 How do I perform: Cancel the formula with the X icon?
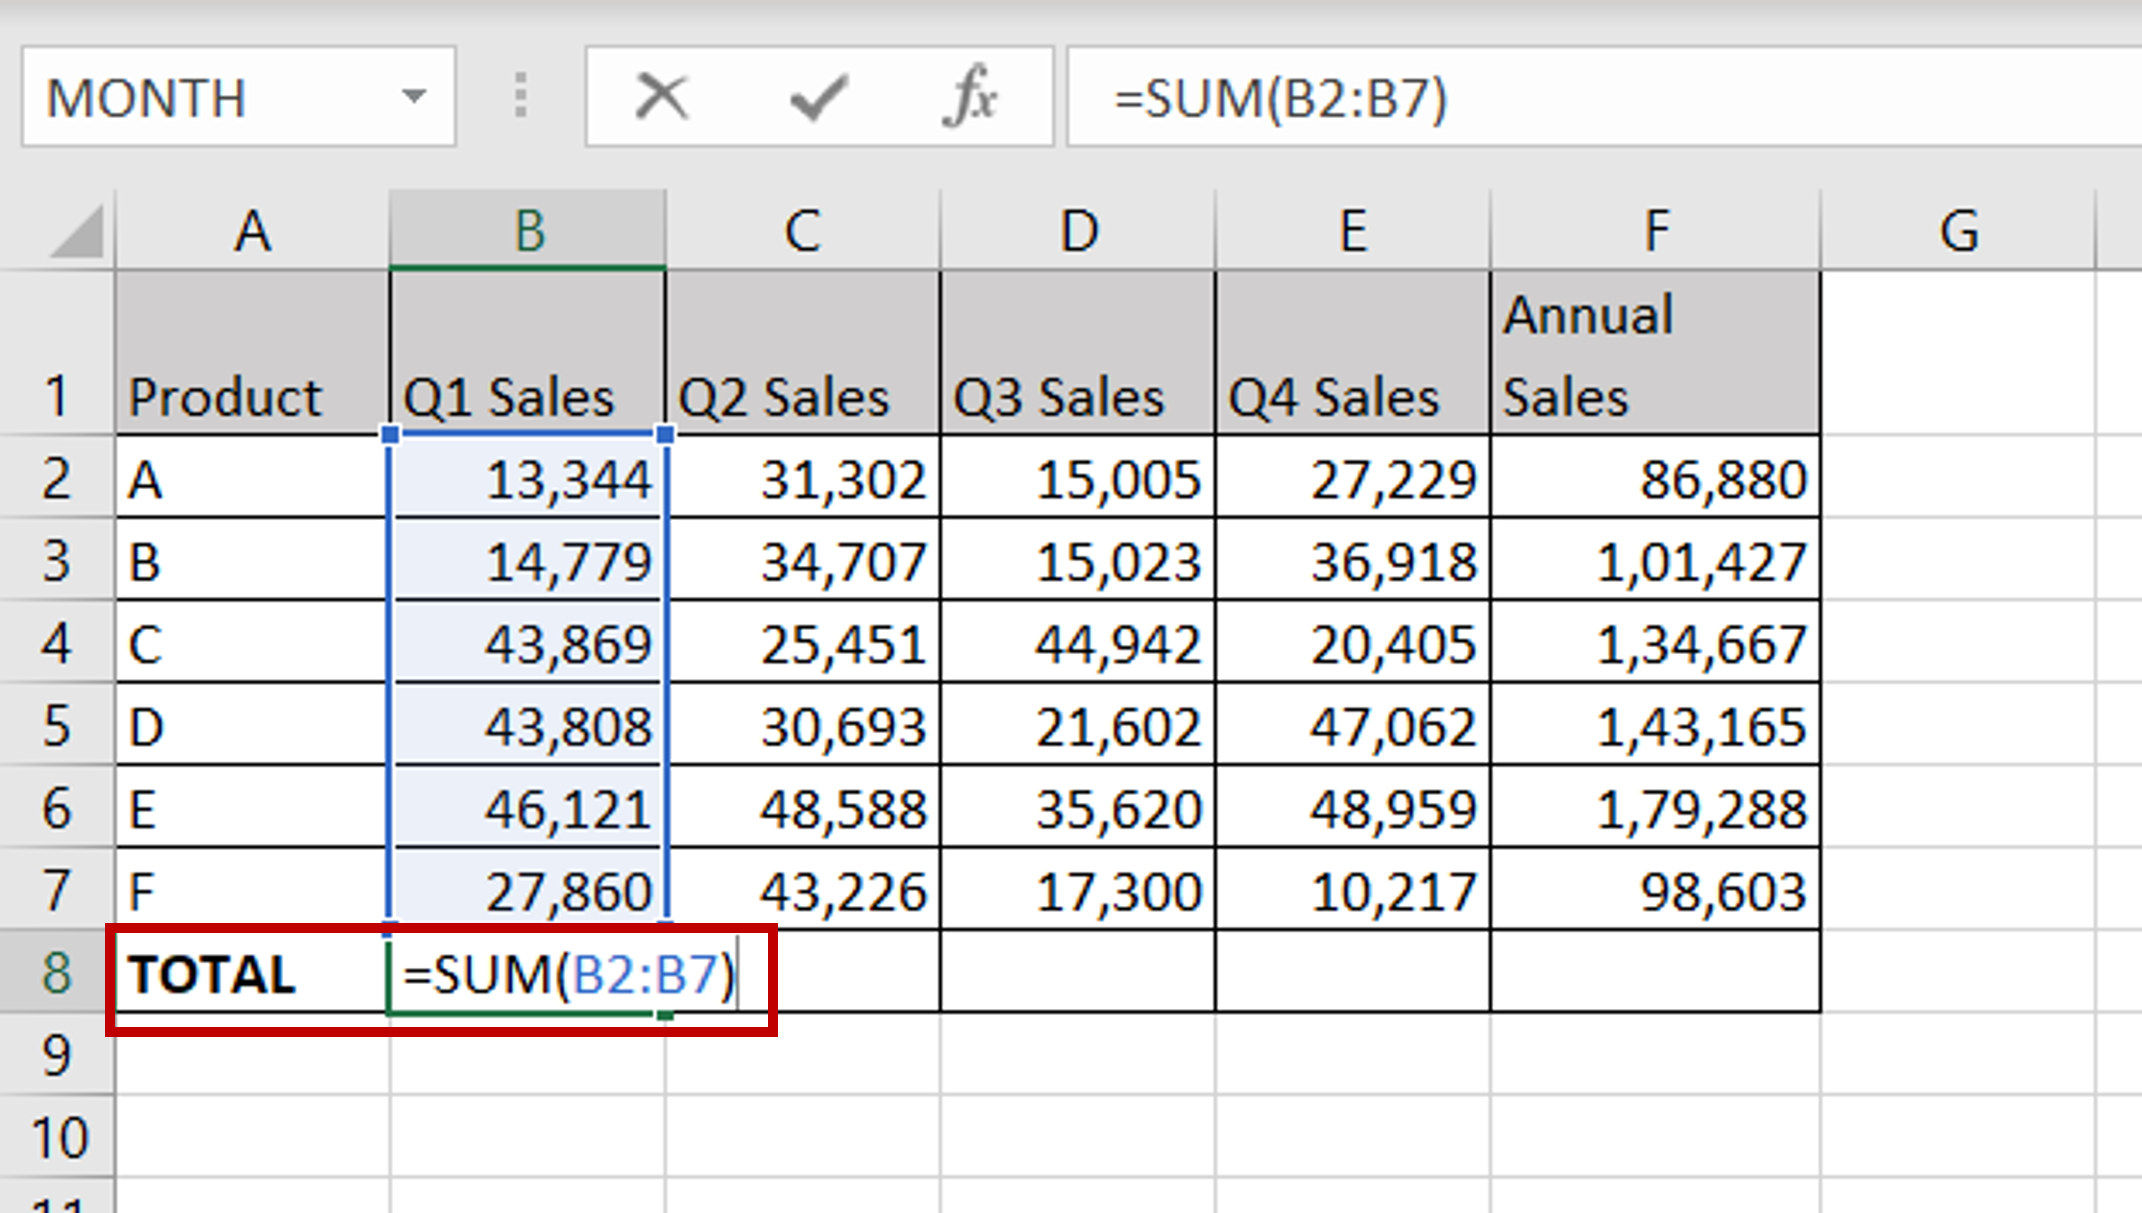pyautogui.click(x=660, y=96)
